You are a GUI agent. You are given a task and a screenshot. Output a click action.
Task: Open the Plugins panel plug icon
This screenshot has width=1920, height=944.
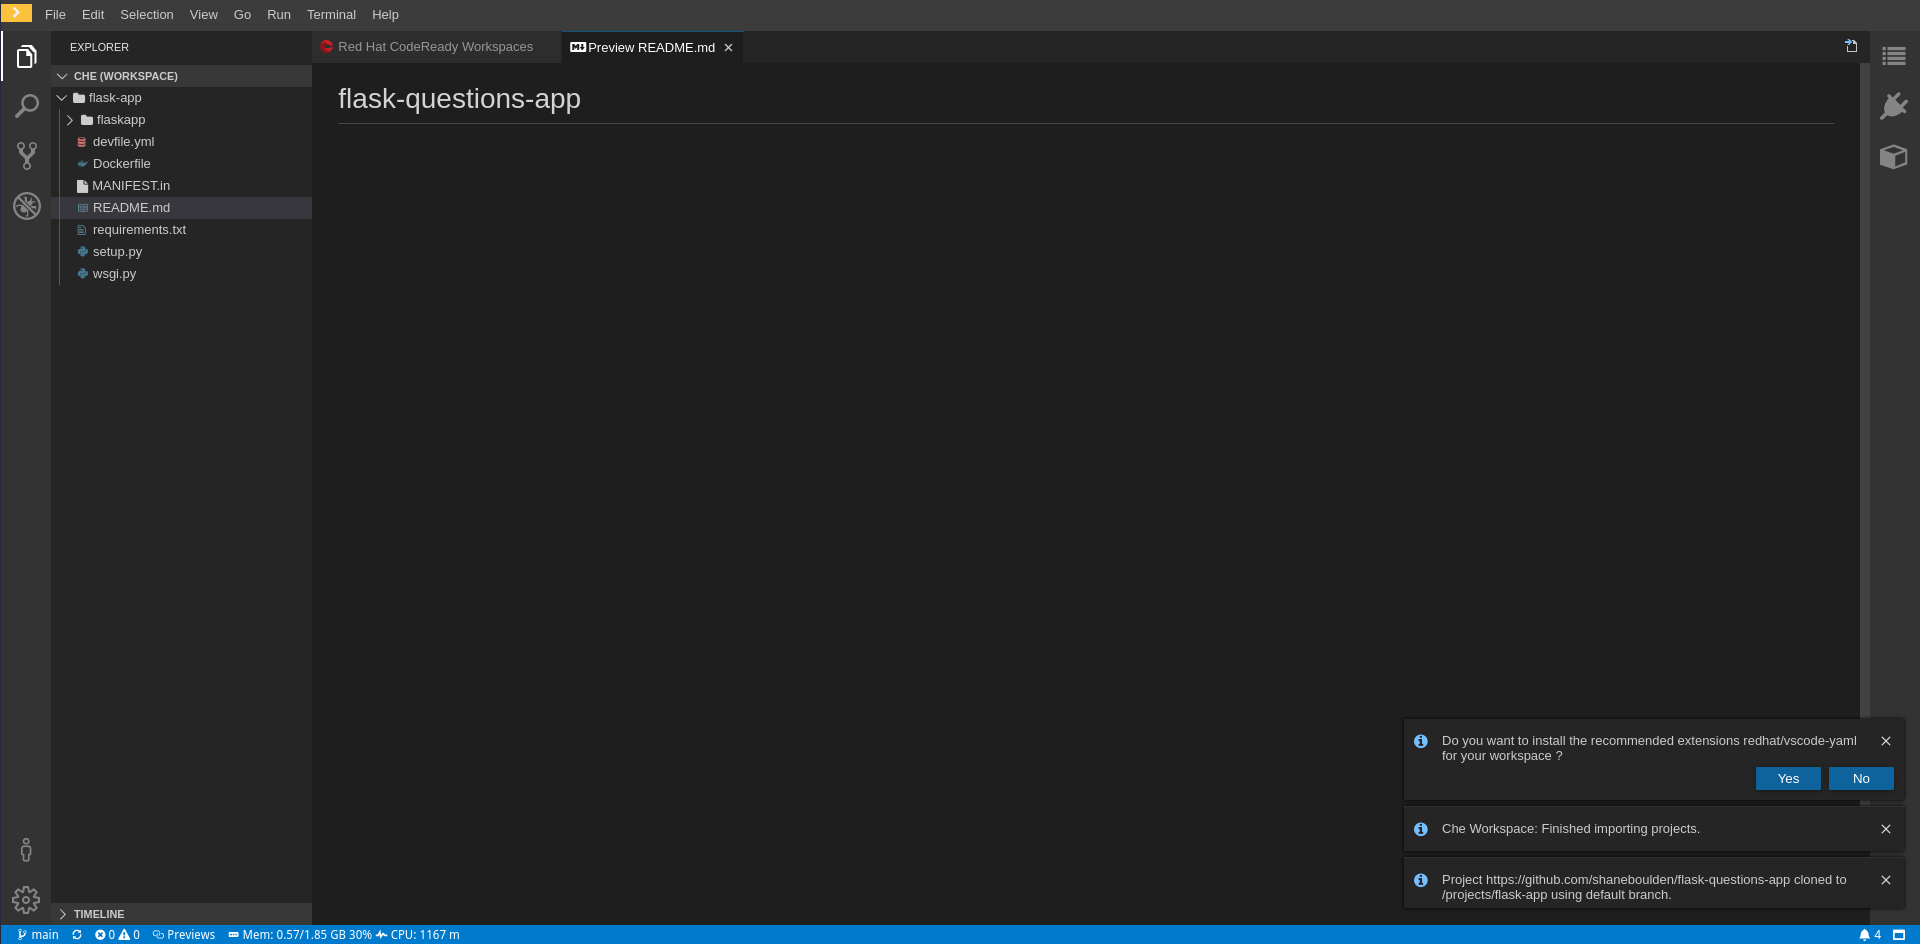(1893, 106)
